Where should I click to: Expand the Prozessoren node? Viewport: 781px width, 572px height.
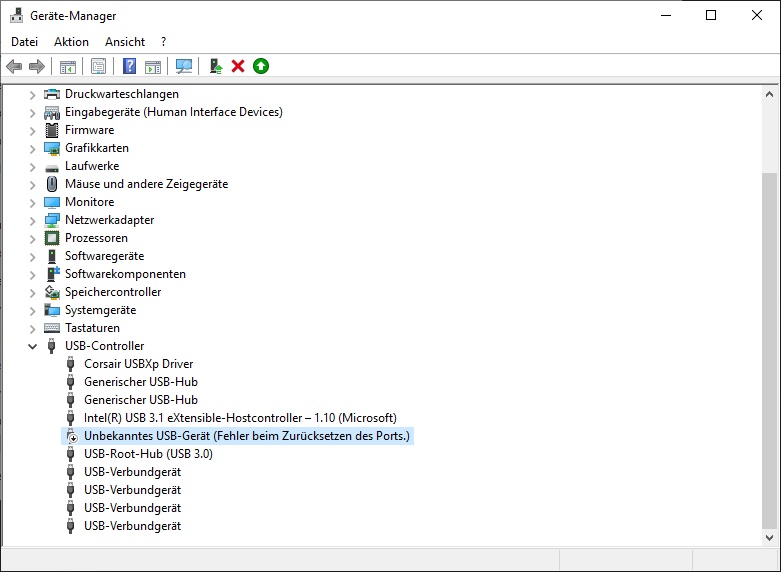pos(32,238)
